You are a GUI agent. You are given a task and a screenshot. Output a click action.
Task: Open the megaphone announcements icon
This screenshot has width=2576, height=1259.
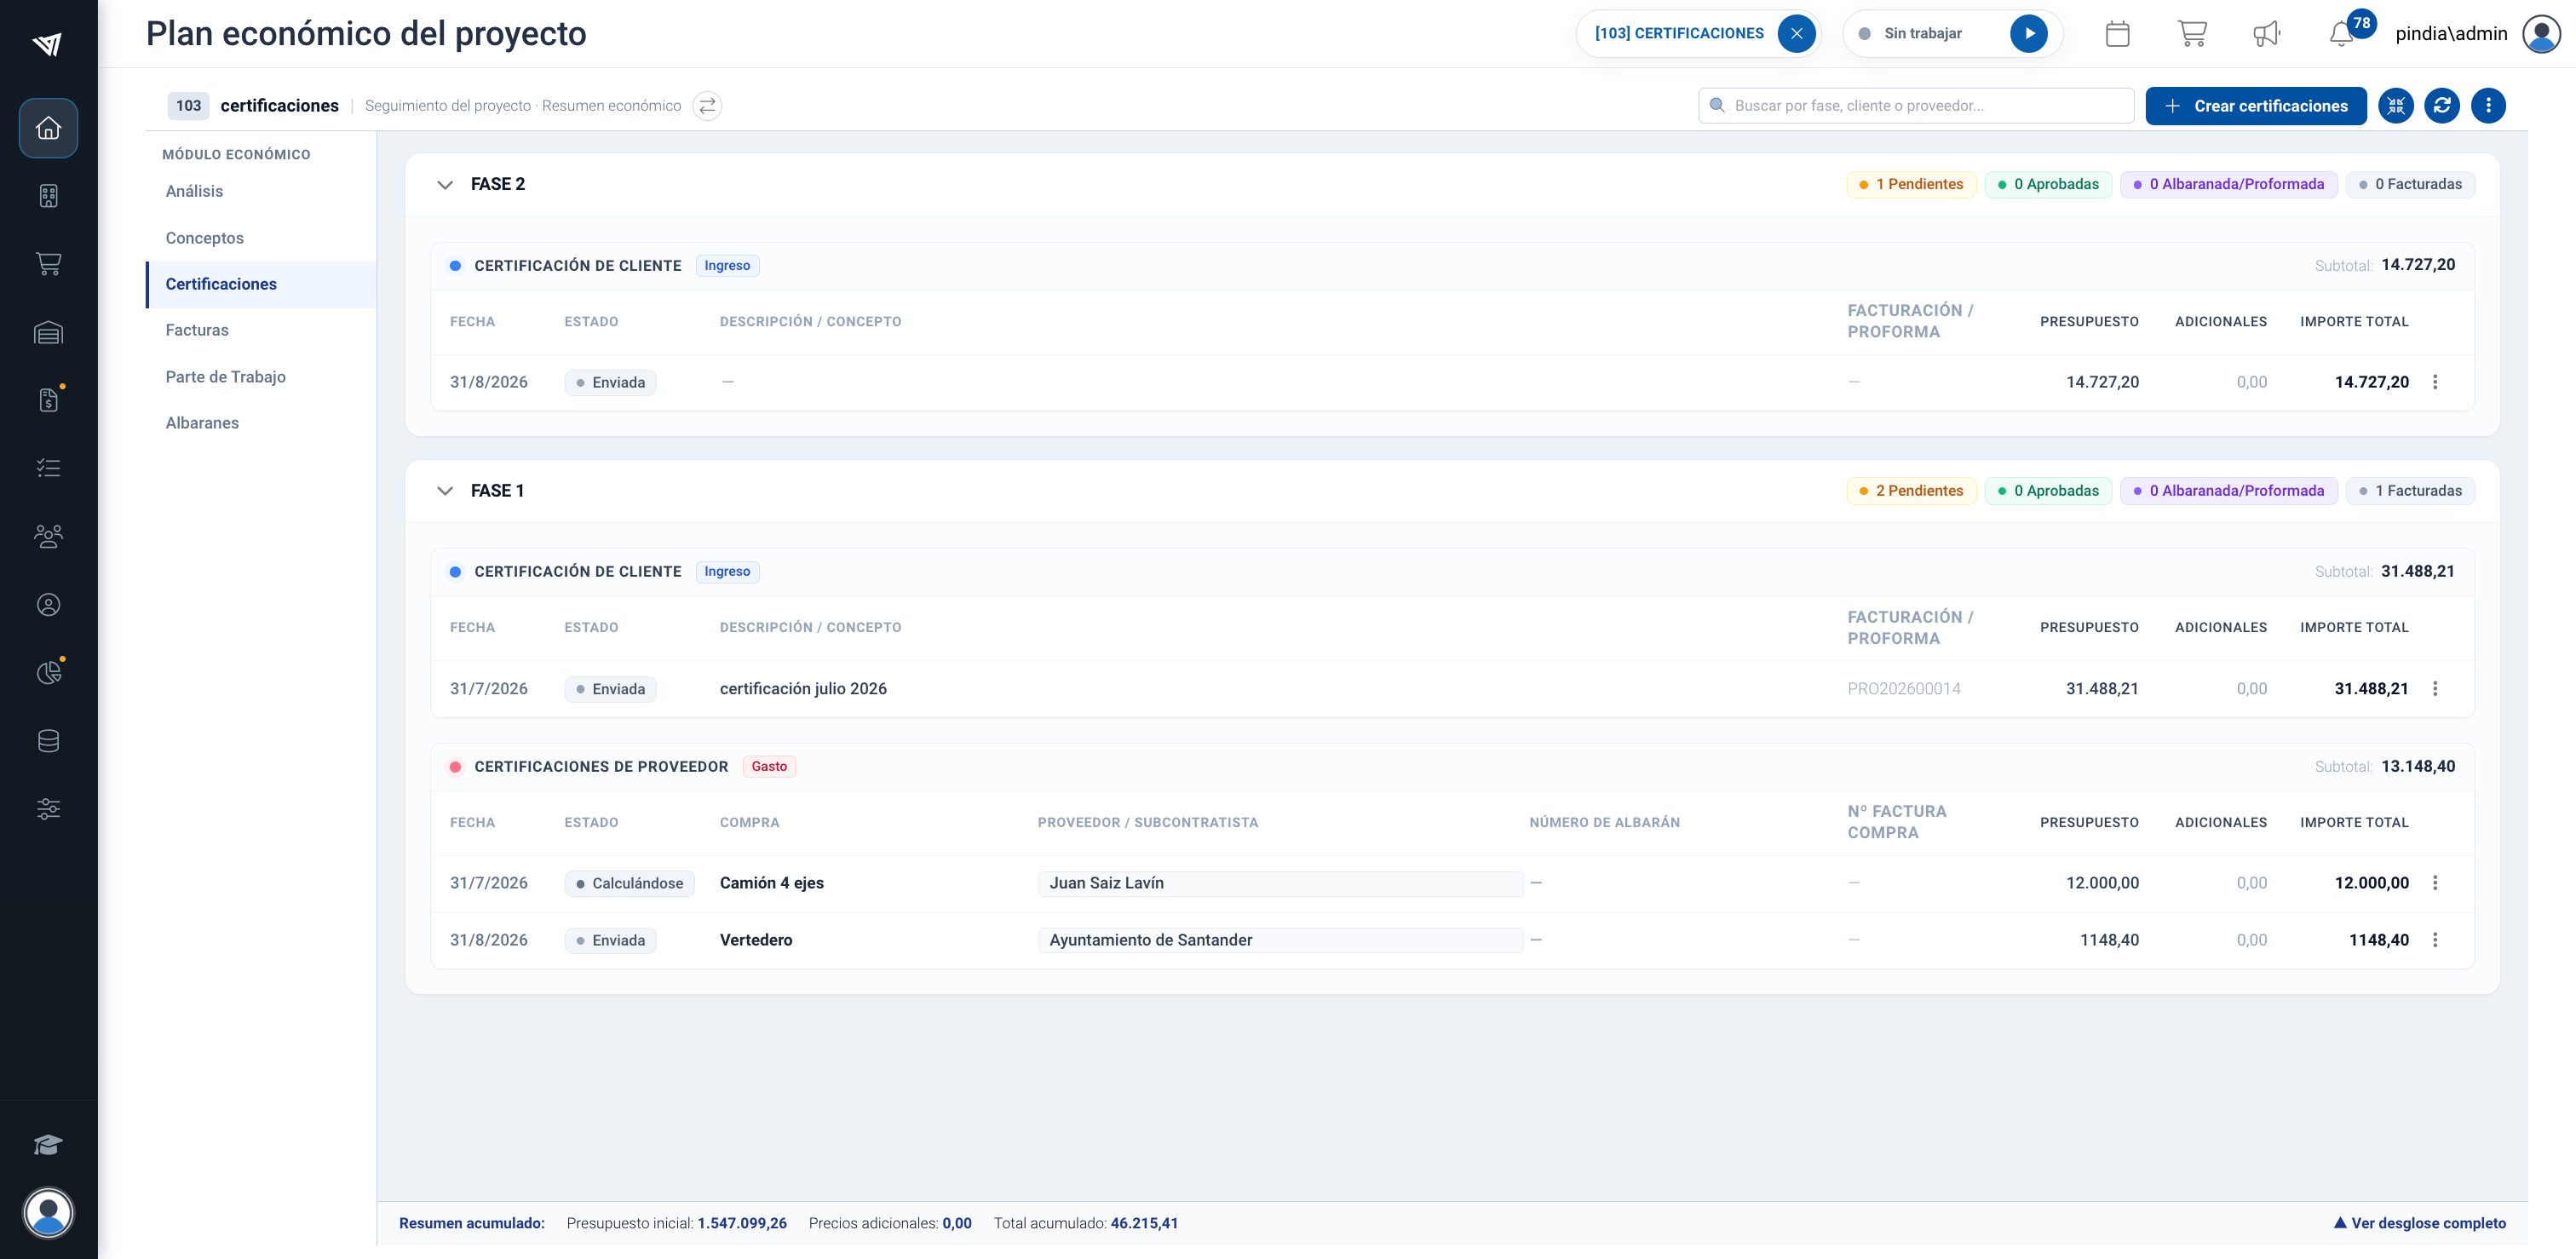pyautogui.click(x=2266, y=34)
